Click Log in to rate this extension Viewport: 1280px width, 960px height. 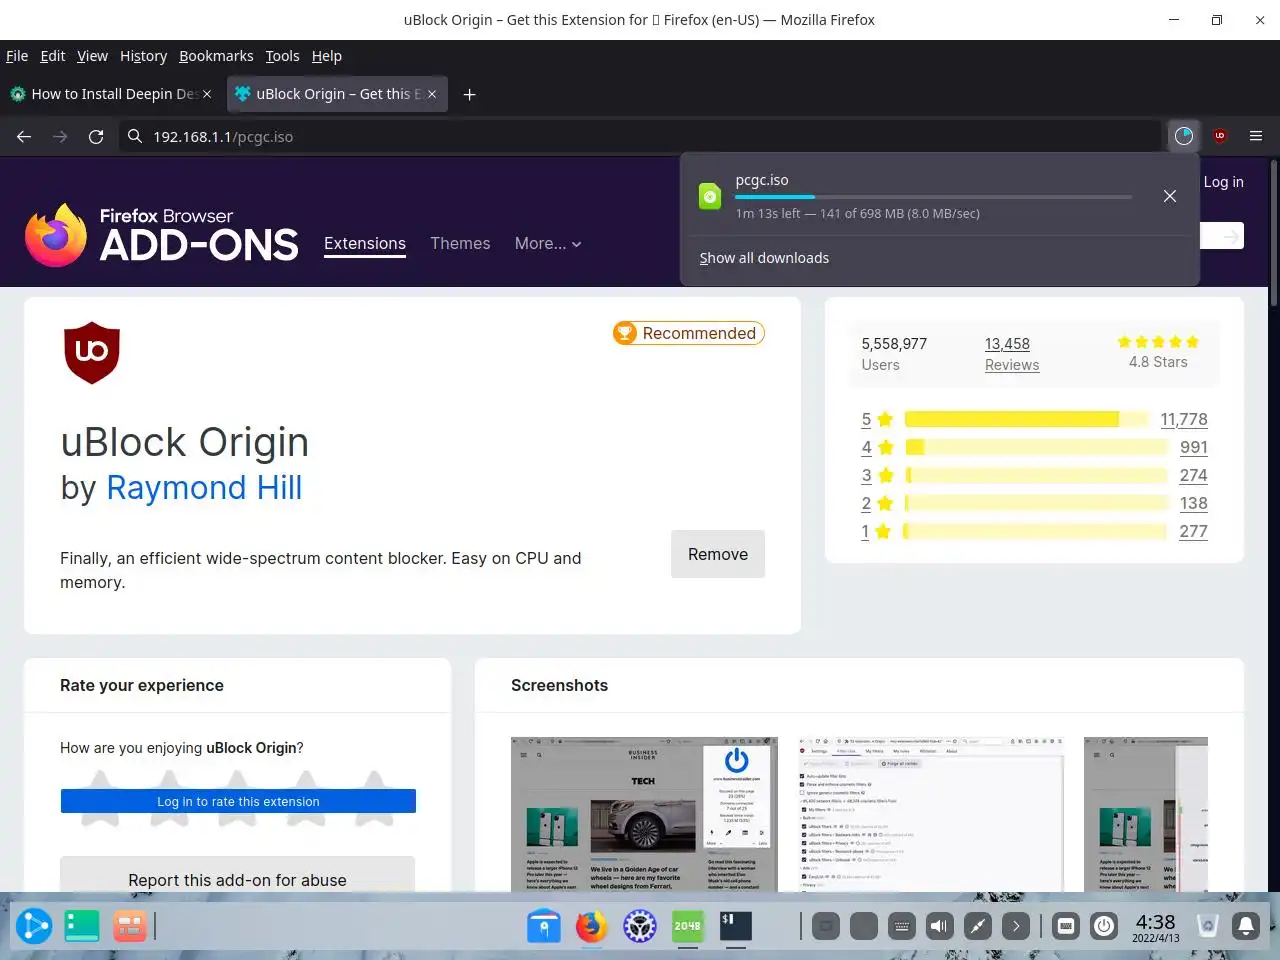238,801
